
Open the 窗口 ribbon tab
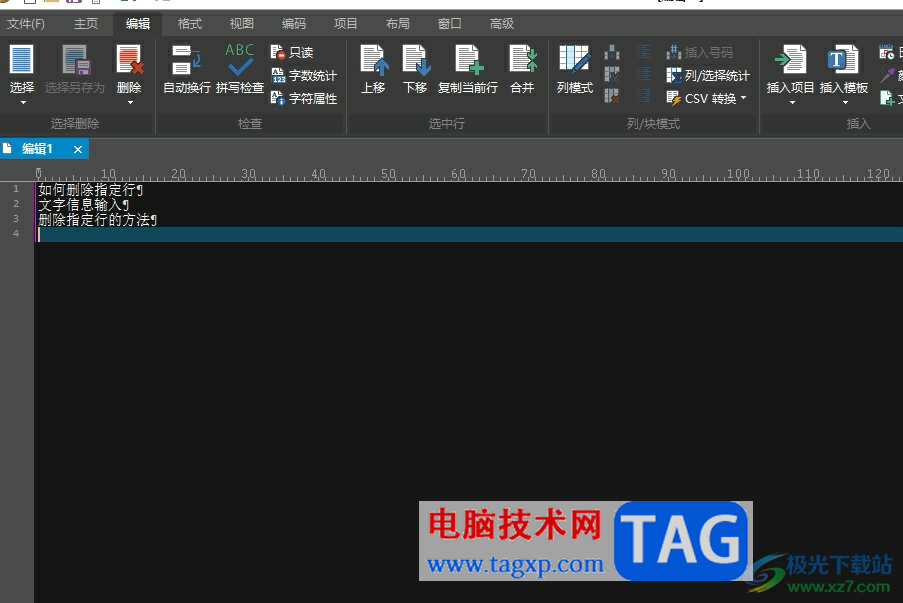(x=449, y=24)
